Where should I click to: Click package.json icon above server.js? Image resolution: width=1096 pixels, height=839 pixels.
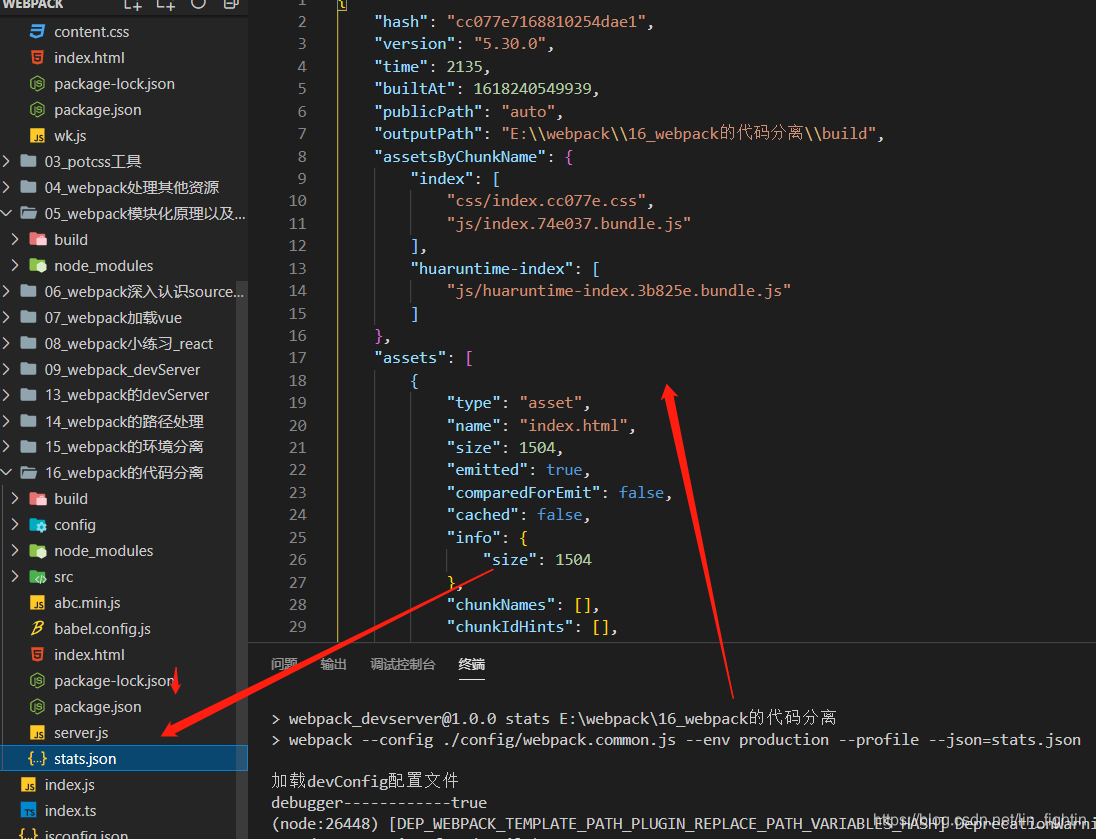[x=37, y=707]
